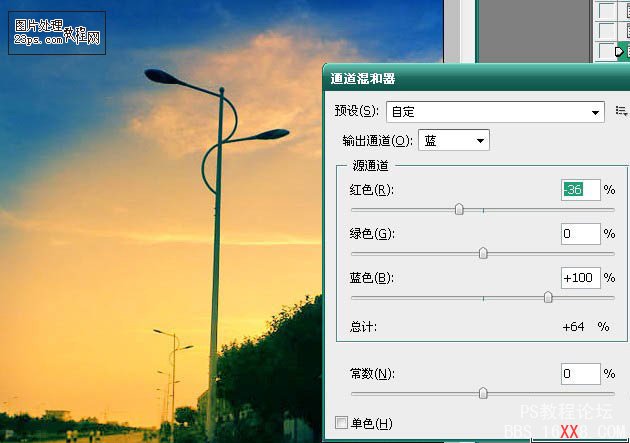Click the 蓝色(B): label
This screenshot has width=630, height=443.
(x=372, y=278)
